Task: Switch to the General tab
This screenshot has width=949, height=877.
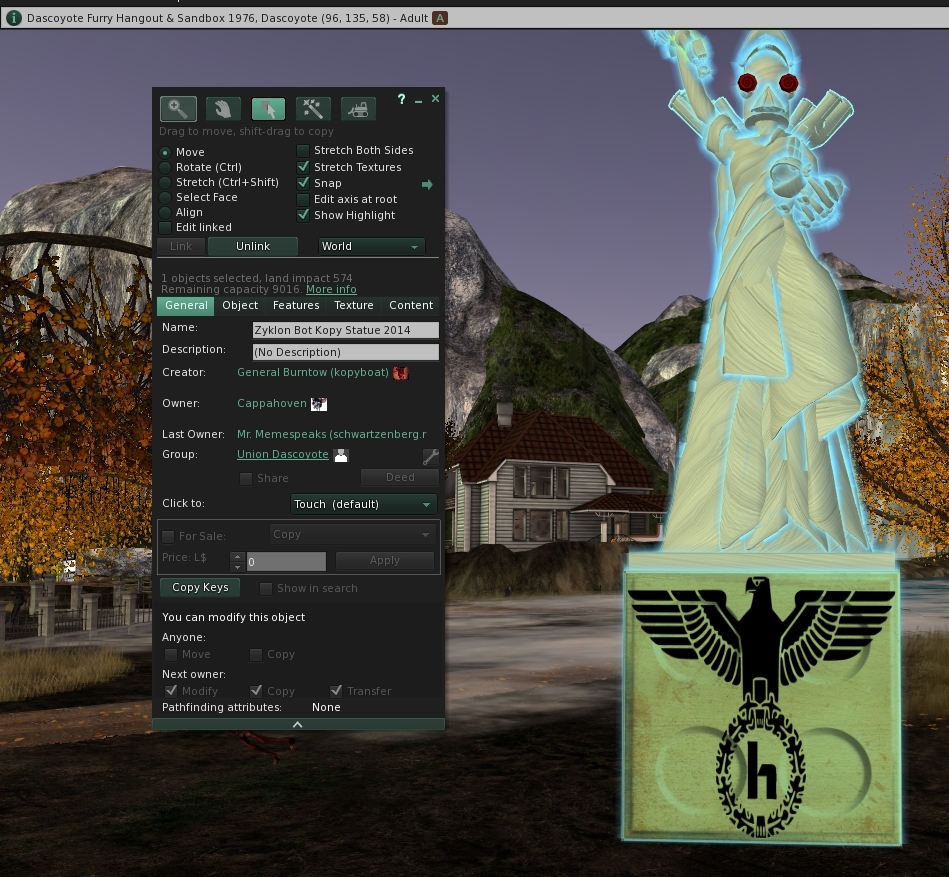Action: (x=186, y=306)
